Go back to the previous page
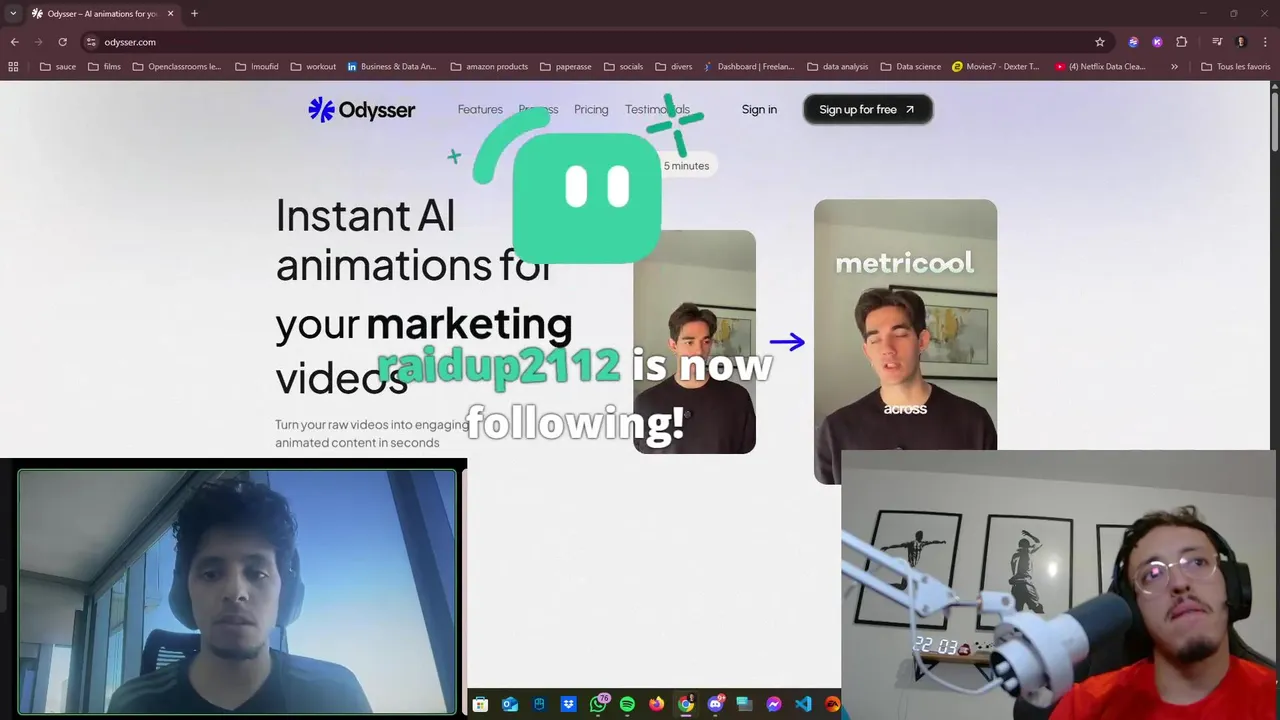The image size is (1280, 720). [x=14, y=42]
